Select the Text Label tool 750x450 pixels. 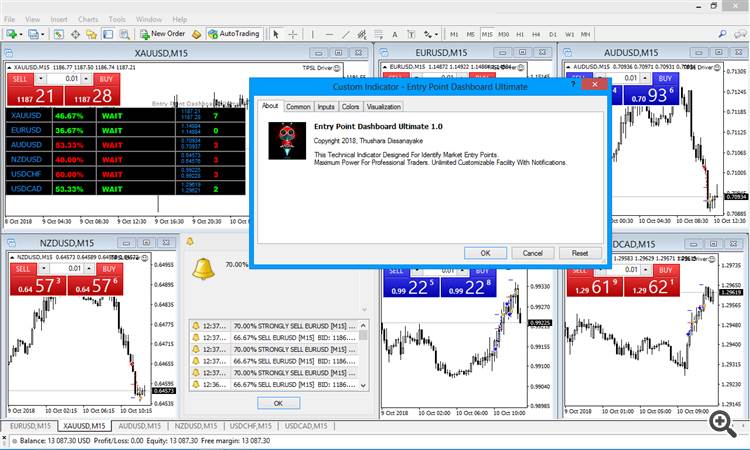coord(411,34)
